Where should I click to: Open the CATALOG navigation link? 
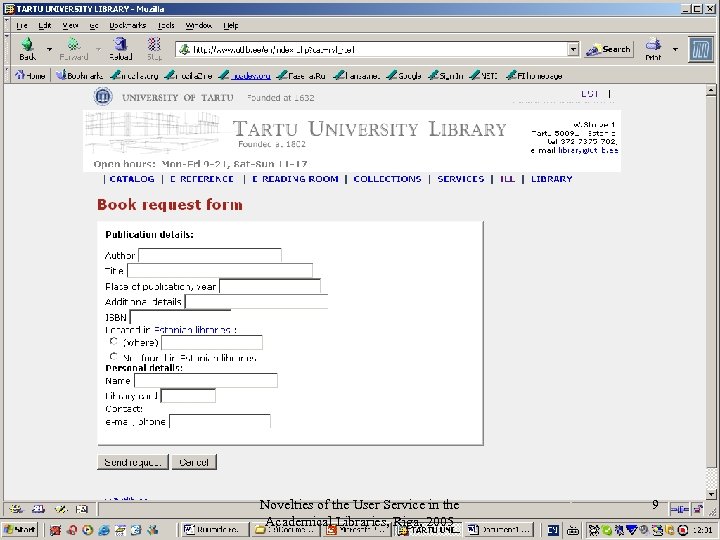(132, 179)
